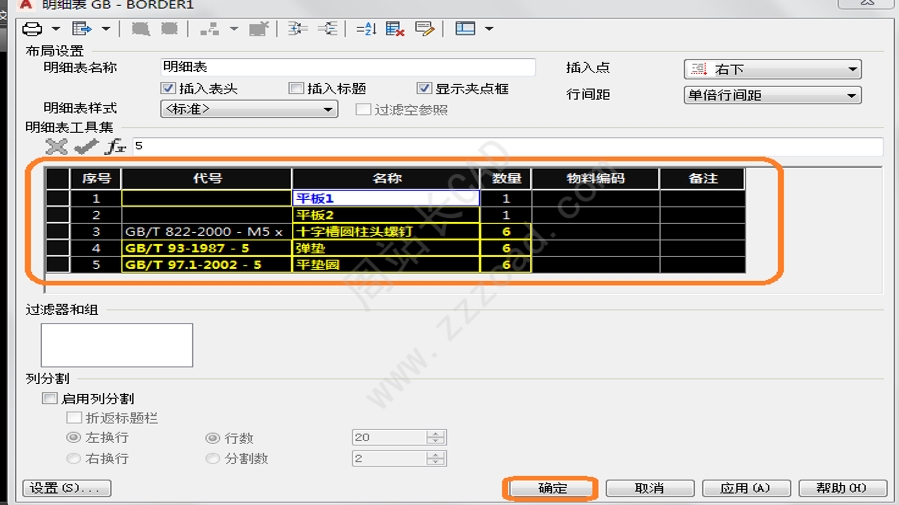Click the 名称 column header
The width and height of the screenshot is (899, 505).
[x=386, y=179]
